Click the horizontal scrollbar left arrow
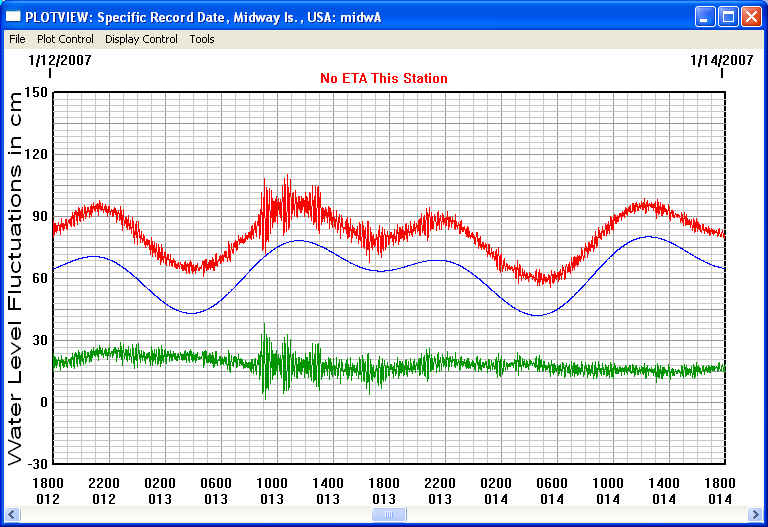The image size is (768, 527). [x=12, y=514]
